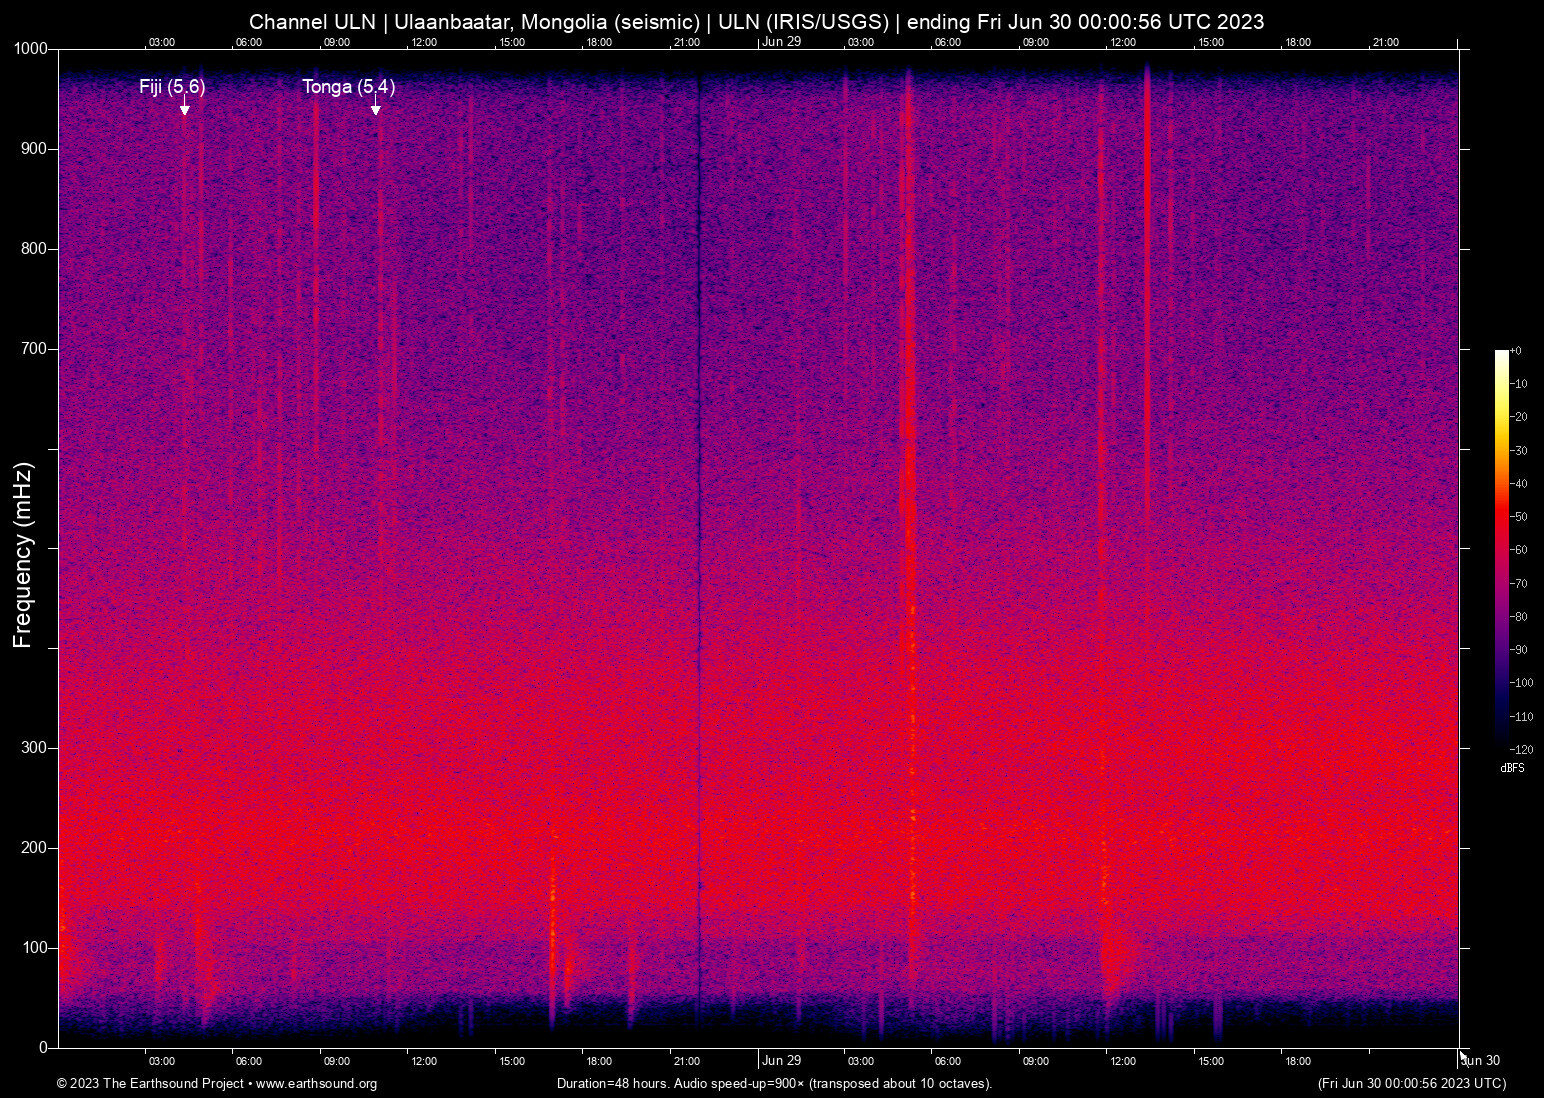Click the arrow marker below Tonga (5.4)
This screenshot has width=1544, height=1098.
coord(376,109)
